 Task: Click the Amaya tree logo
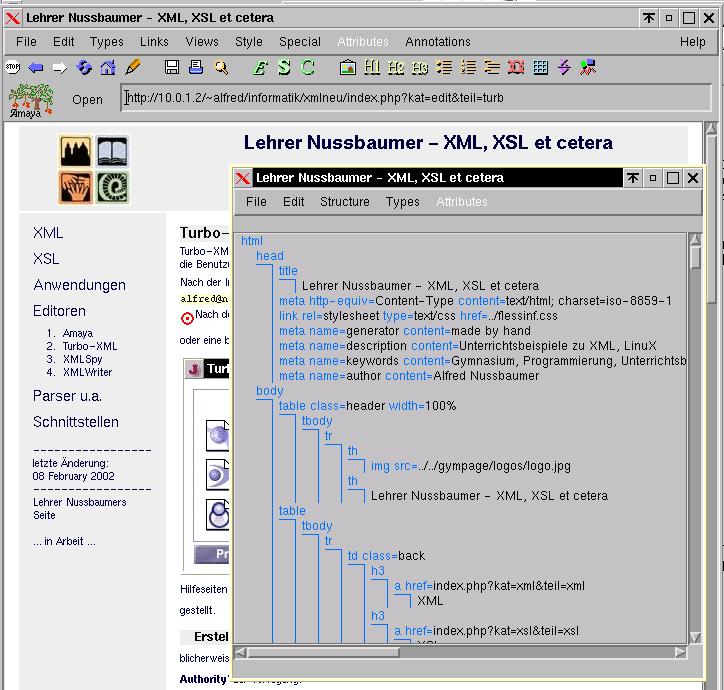click(x=31, y=100)
